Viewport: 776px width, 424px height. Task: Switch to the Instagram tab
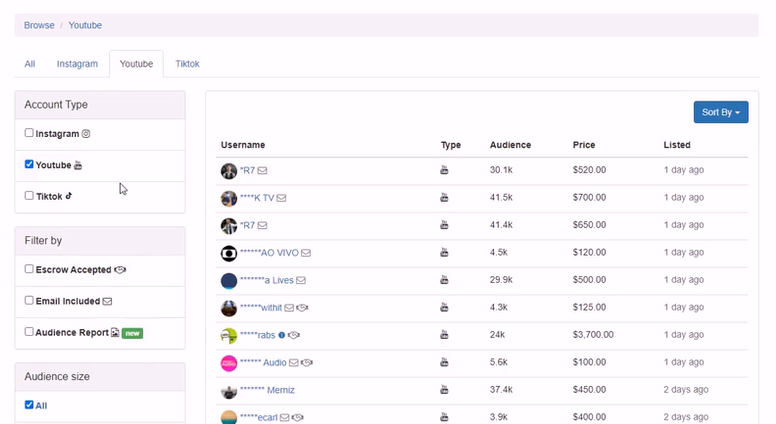click(77, 64)
